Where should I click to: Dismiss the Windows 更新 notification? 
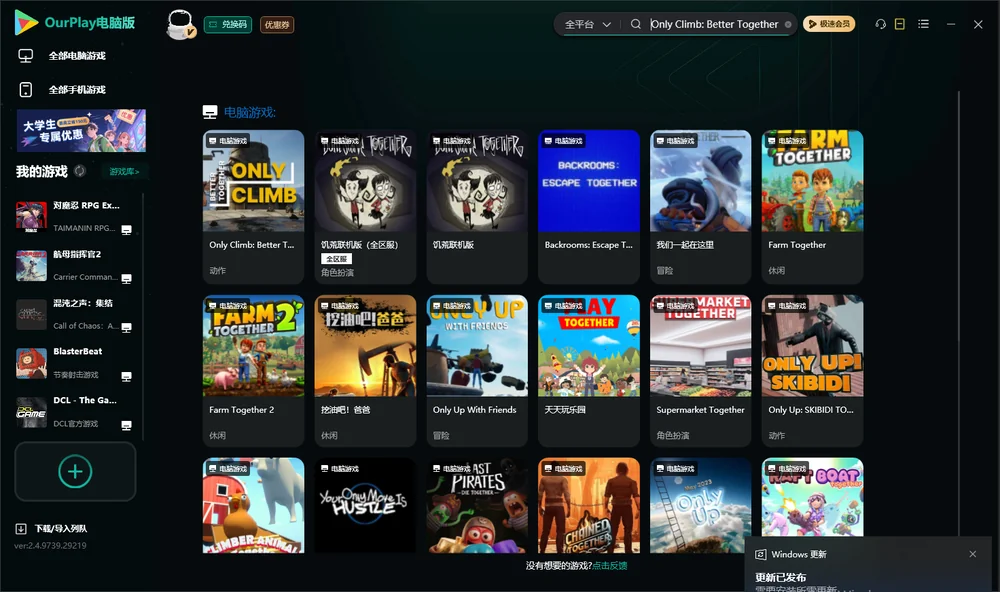click(x=973, y=554)
